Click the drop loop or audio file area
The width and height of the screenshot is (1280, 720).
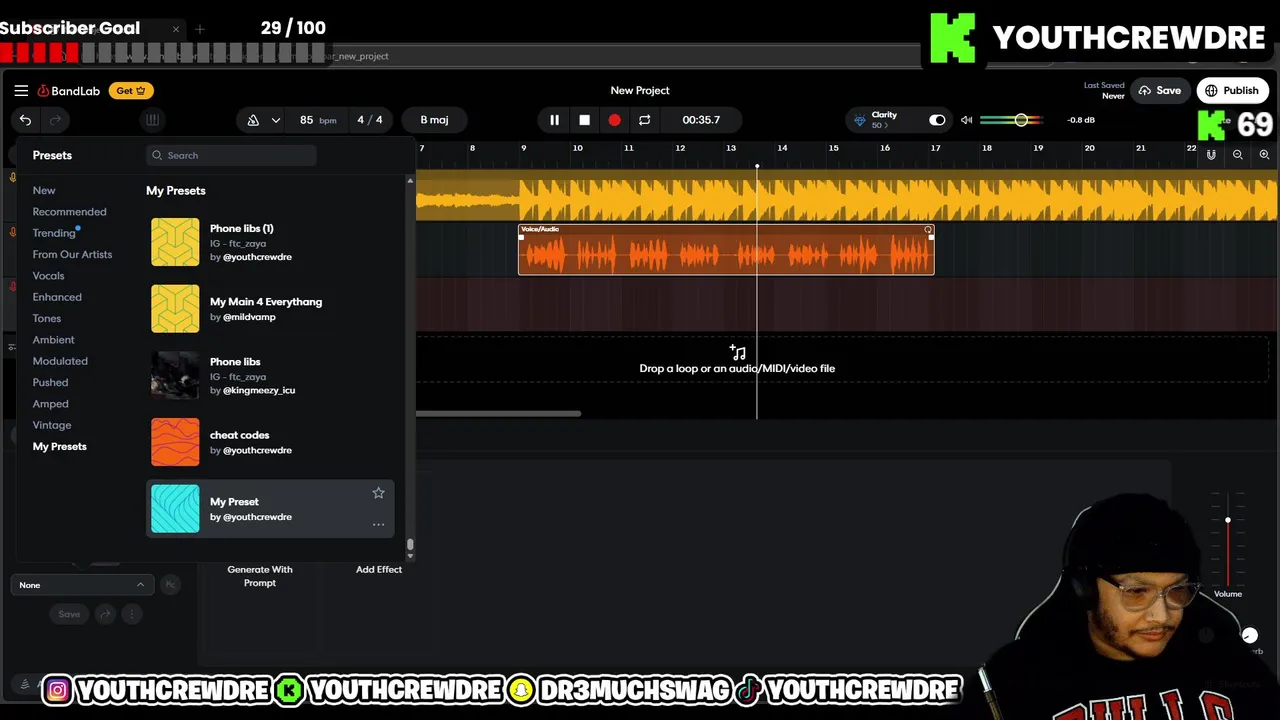tap(737, 361)
